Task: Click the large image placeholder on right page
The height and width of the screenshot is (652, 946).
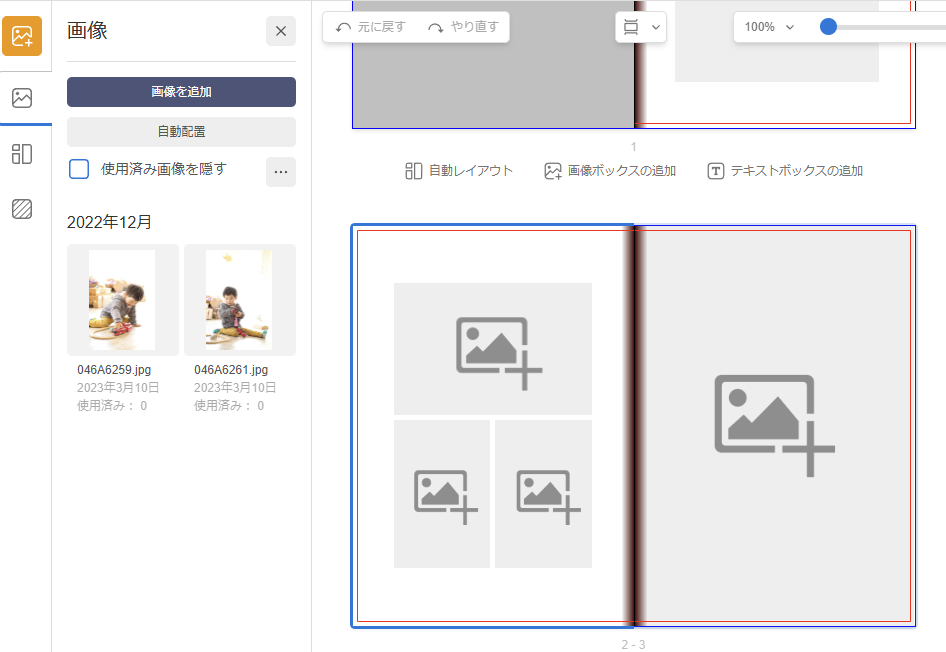Action: 774,425
